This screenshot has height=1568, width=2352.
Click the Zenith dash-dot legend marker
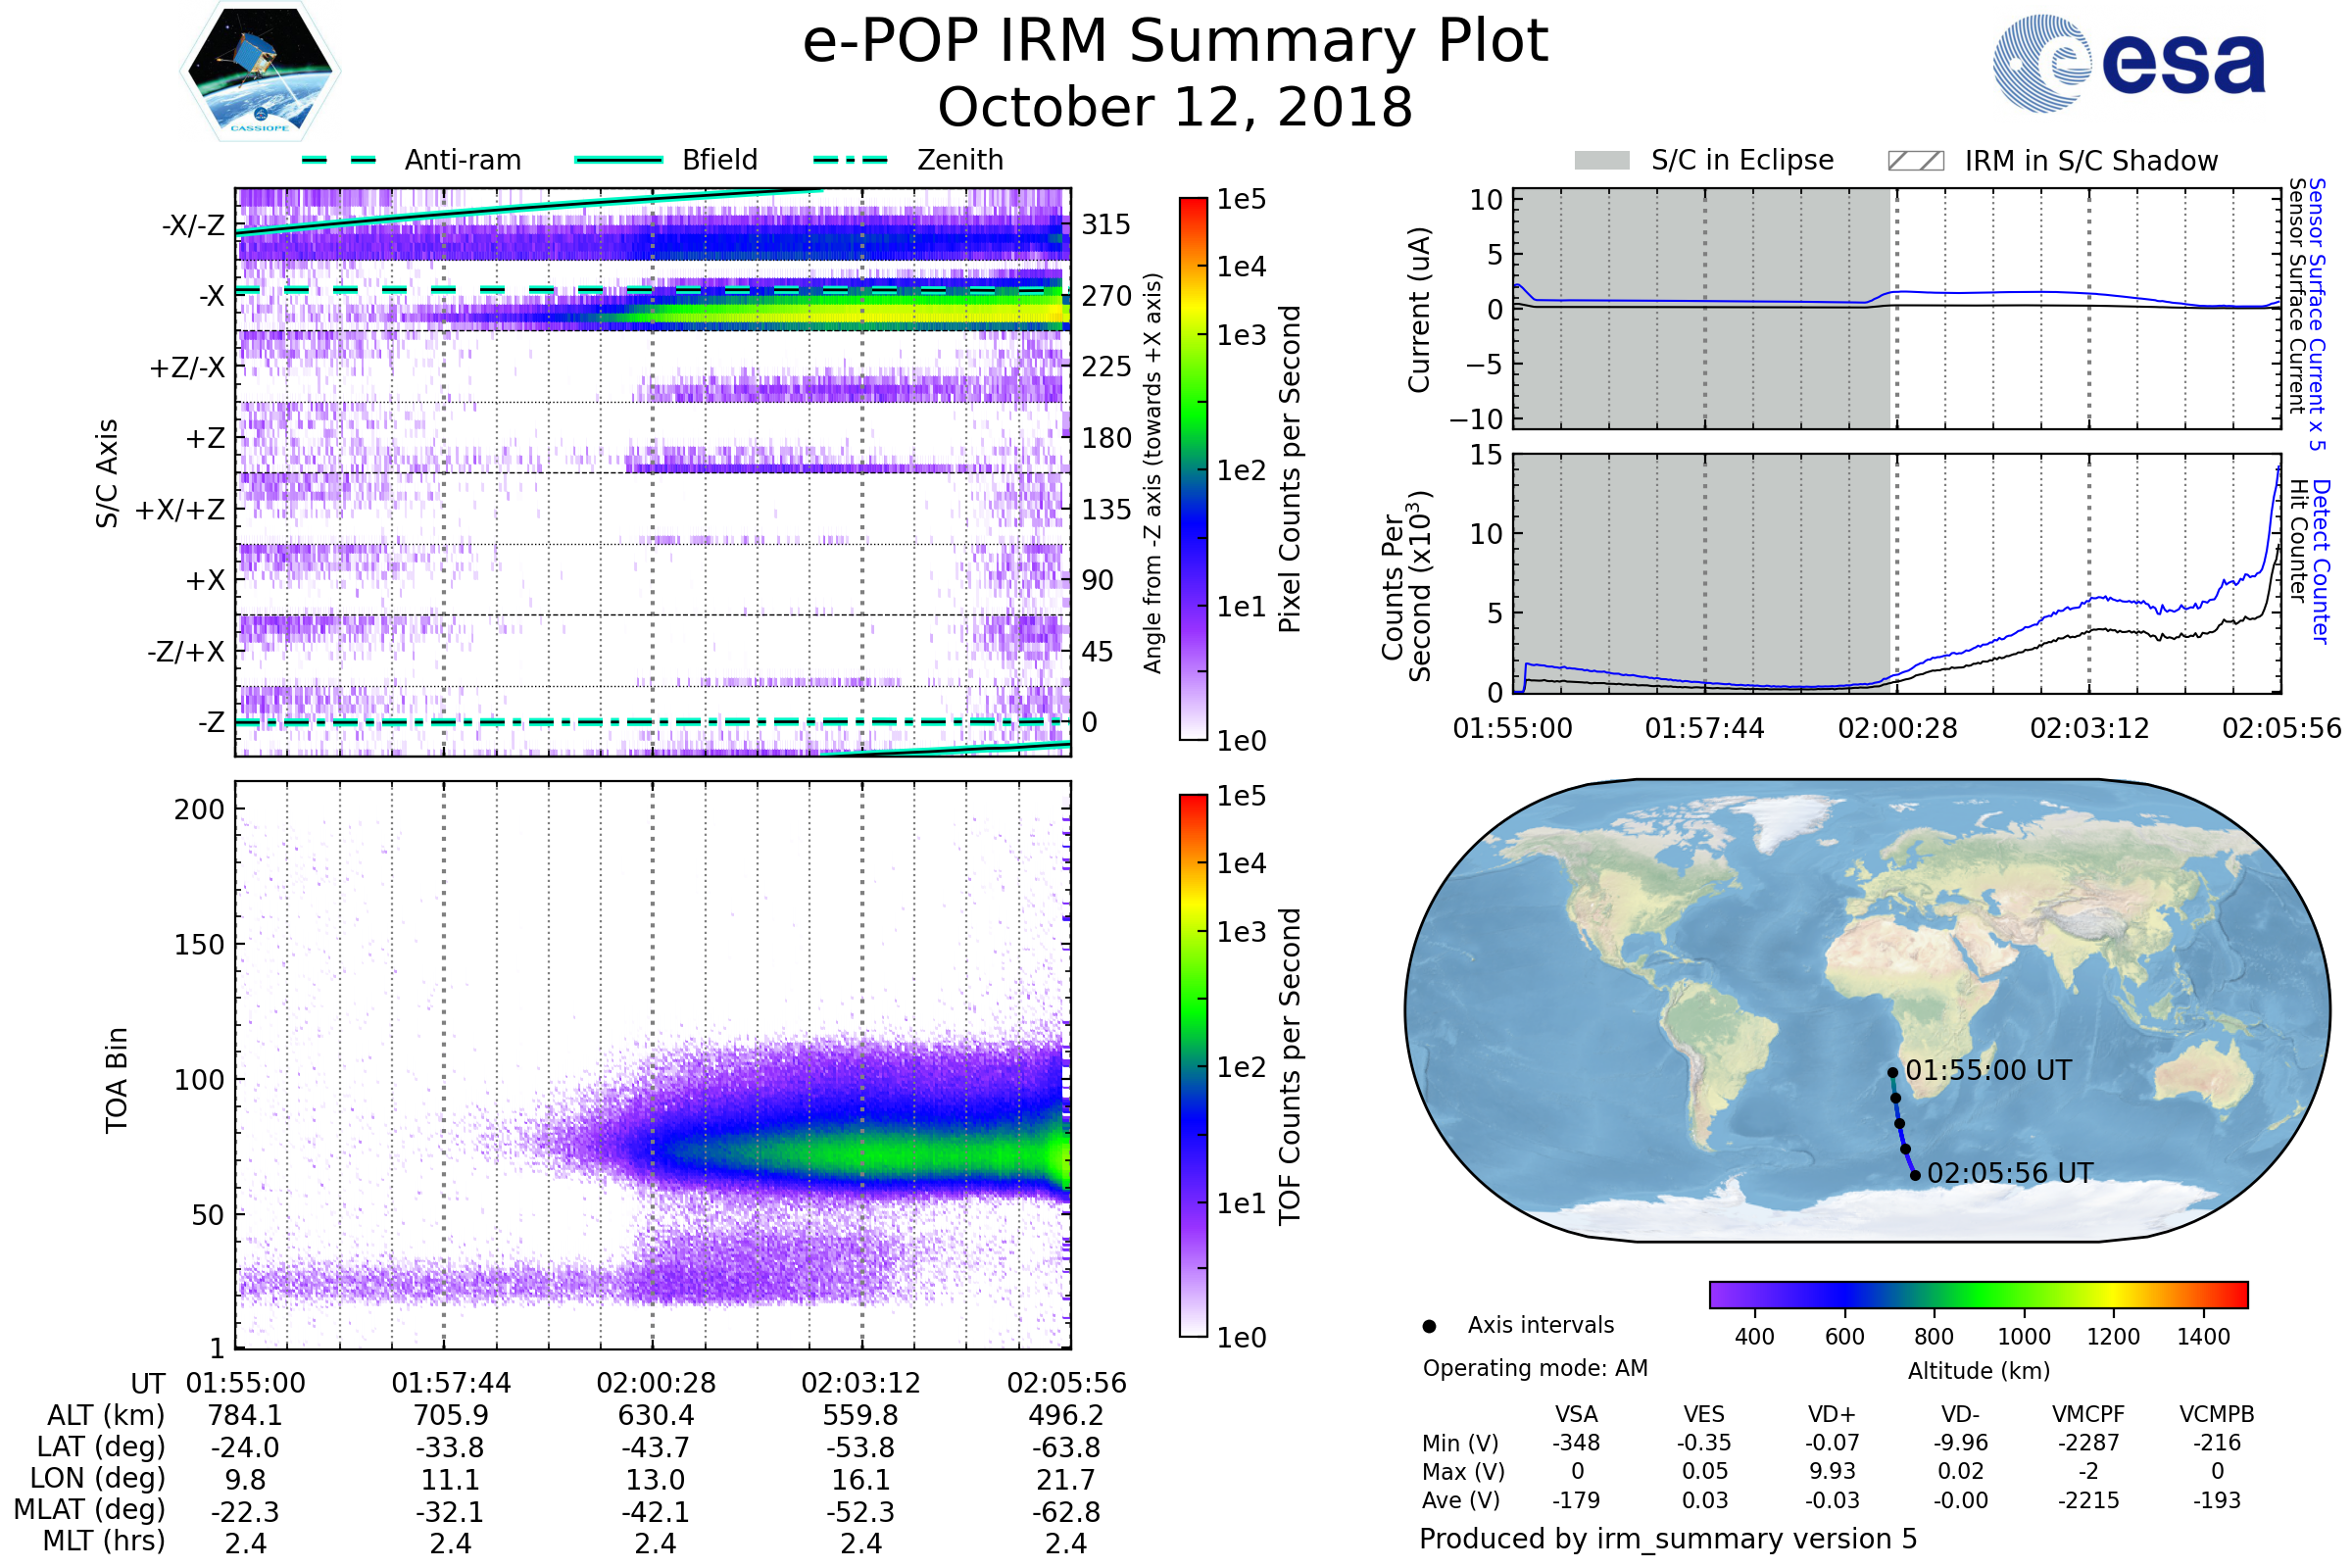point(851,160)
